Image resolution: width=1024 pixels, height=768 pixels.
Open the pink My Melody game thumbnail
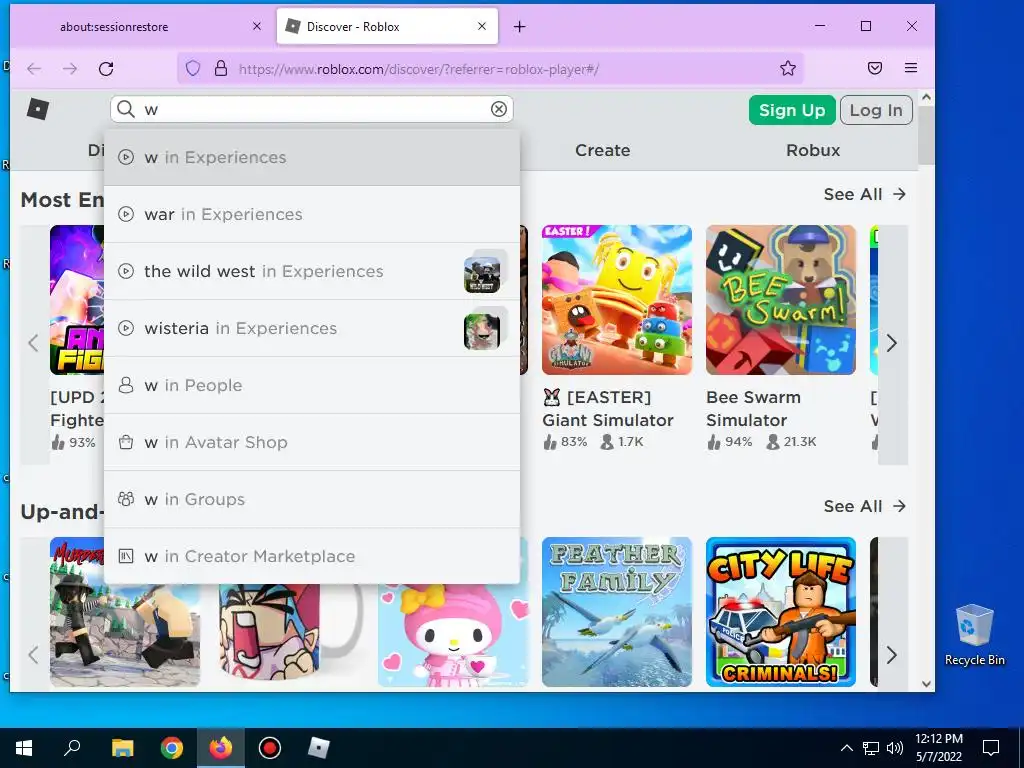pos(453,635)
